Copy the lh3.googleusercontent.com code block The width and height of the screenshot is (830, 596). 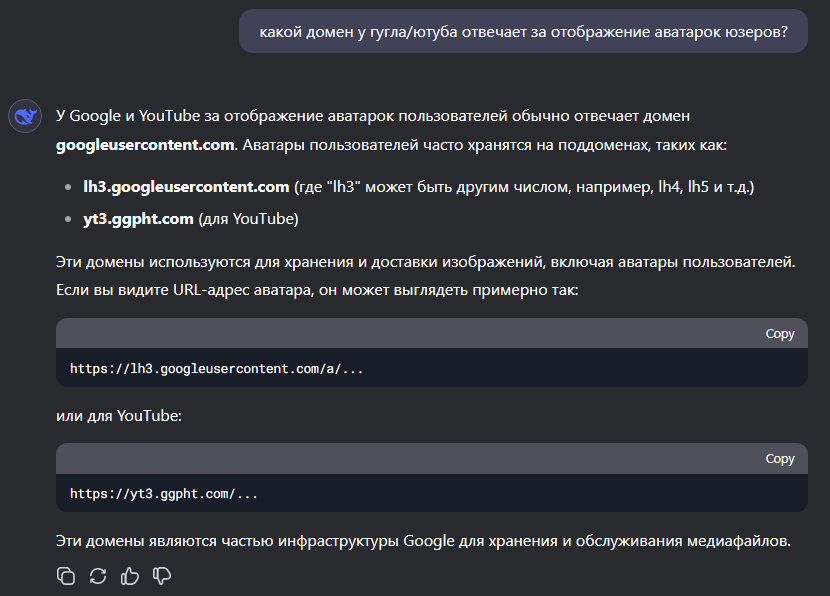[x=780, y=333]
